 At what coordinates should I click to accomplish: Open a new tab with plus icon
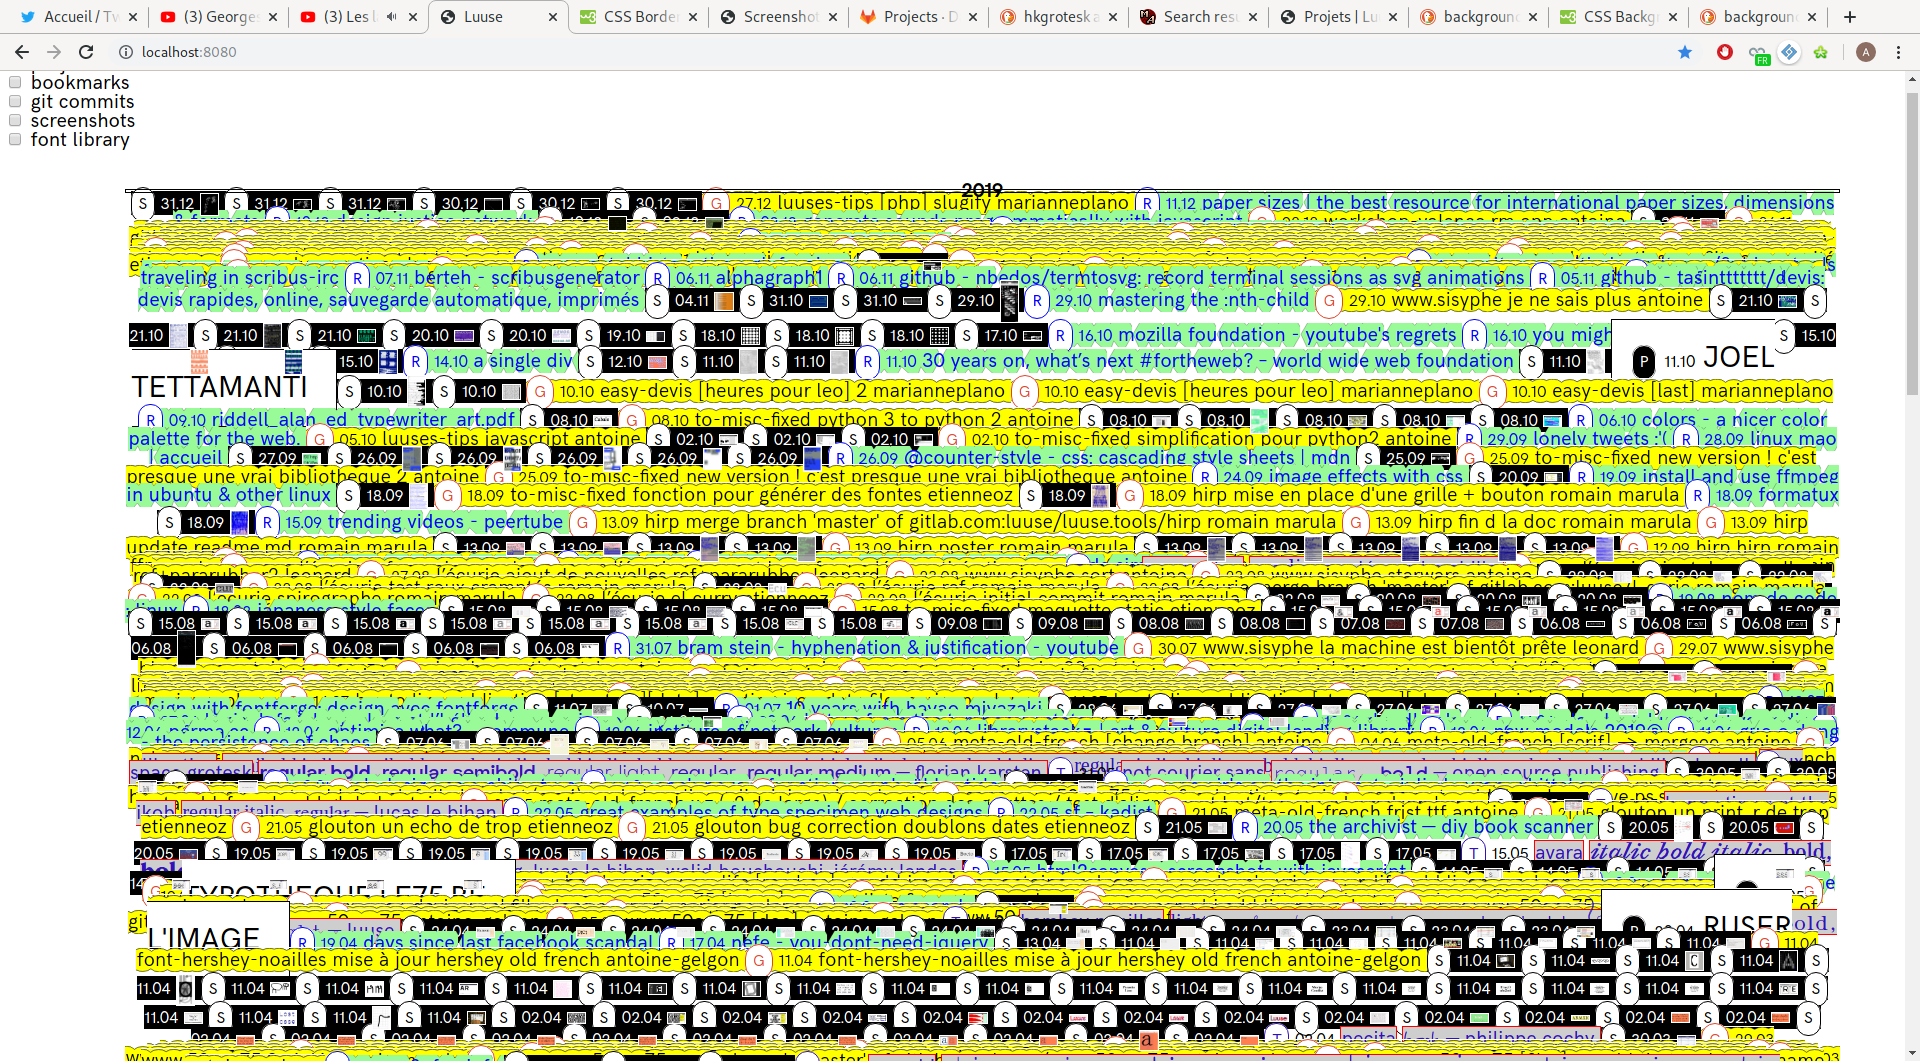tap(1850, 17)
